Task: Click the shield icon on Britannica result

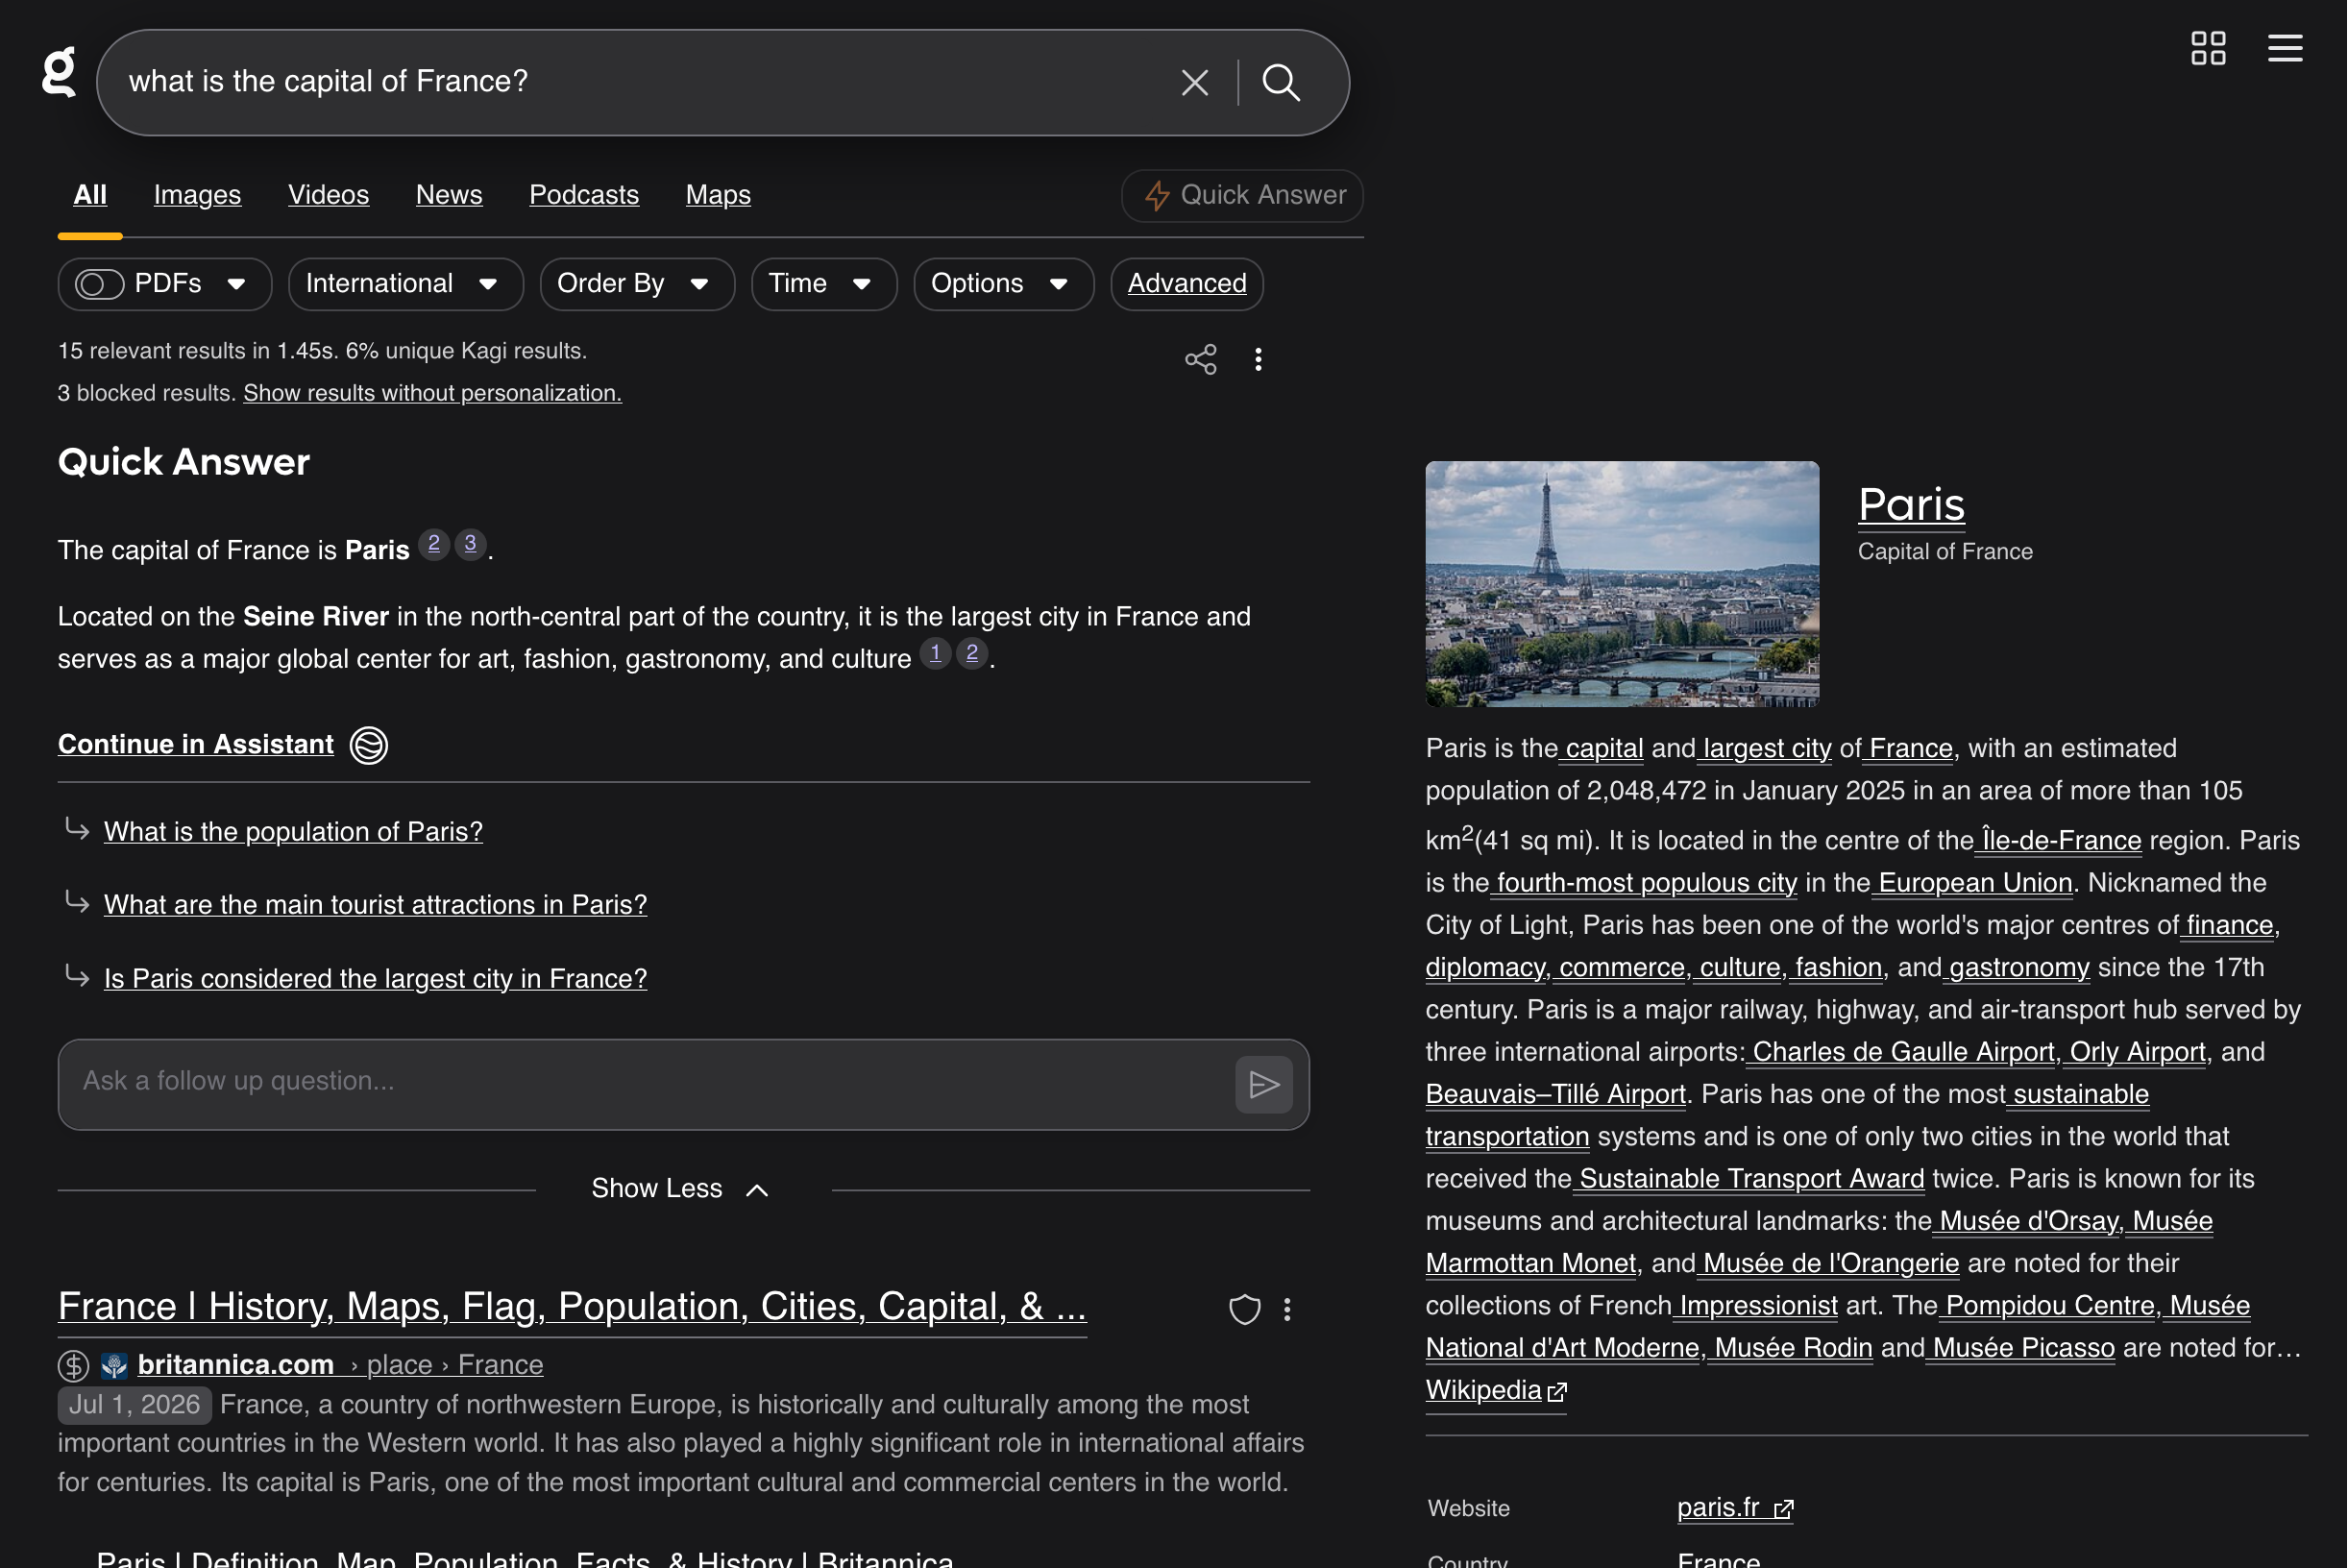Action: coord(1245,1309)
